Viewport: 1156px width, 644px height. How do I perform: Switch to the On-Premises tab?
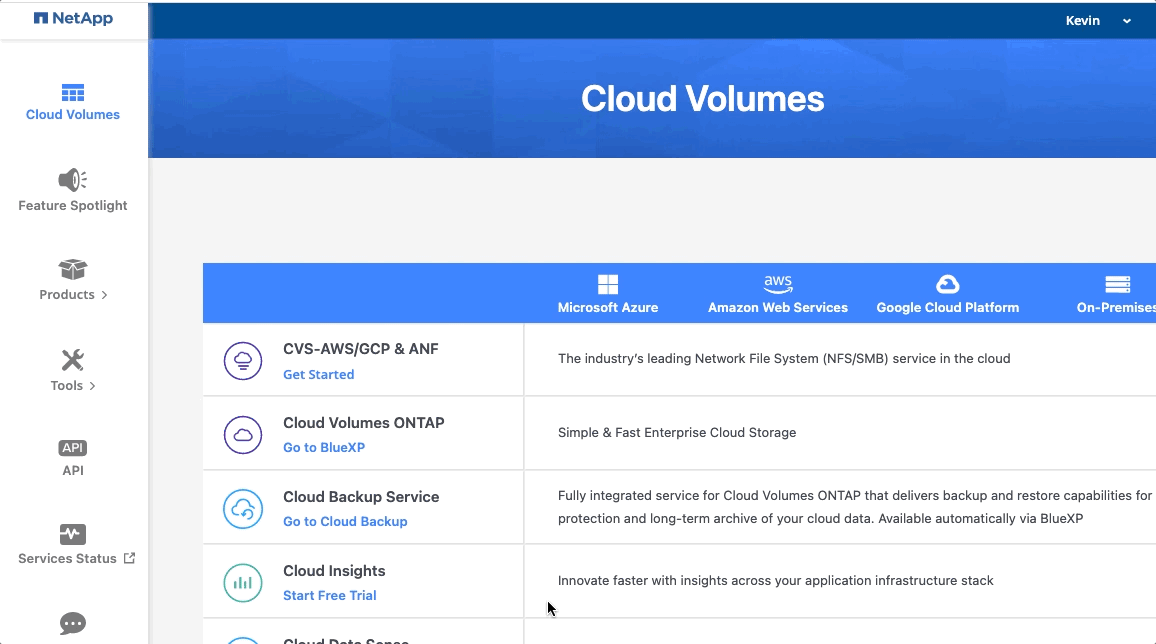[x=1119, y=292]
